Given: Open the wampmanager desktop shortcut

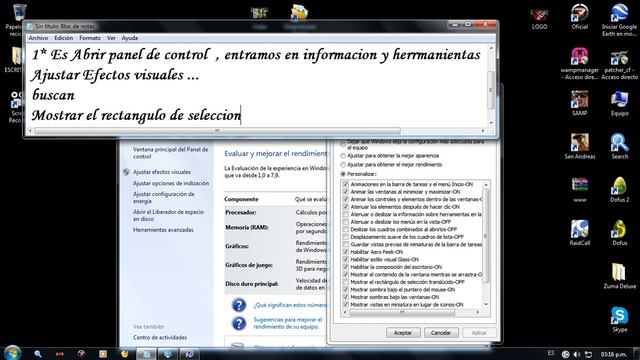Looking at the screenshot, I should coord(579,63).
